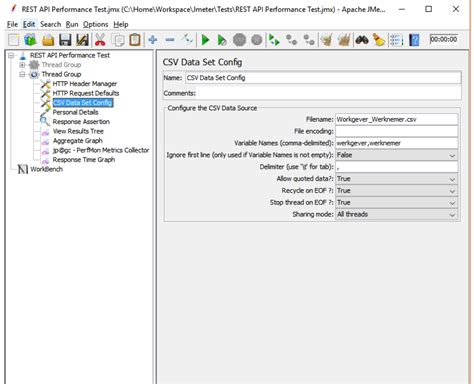Select the greyed-out Thread Group item
This screenshot has width=474, height=384.
[x=61, y=65]
